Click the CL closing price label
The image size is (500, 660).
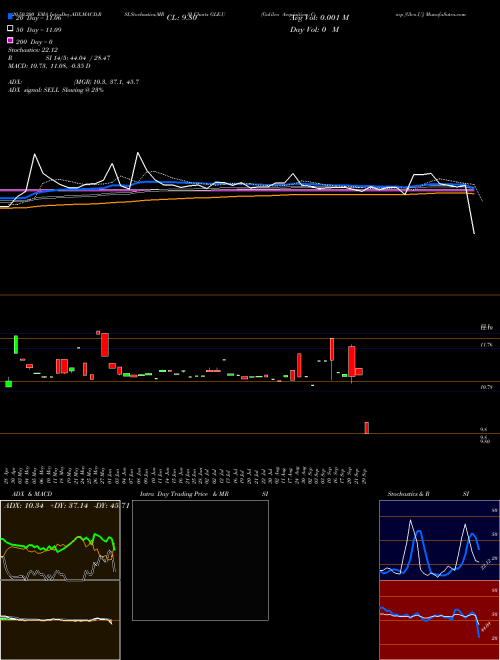[x=182, y=18]
